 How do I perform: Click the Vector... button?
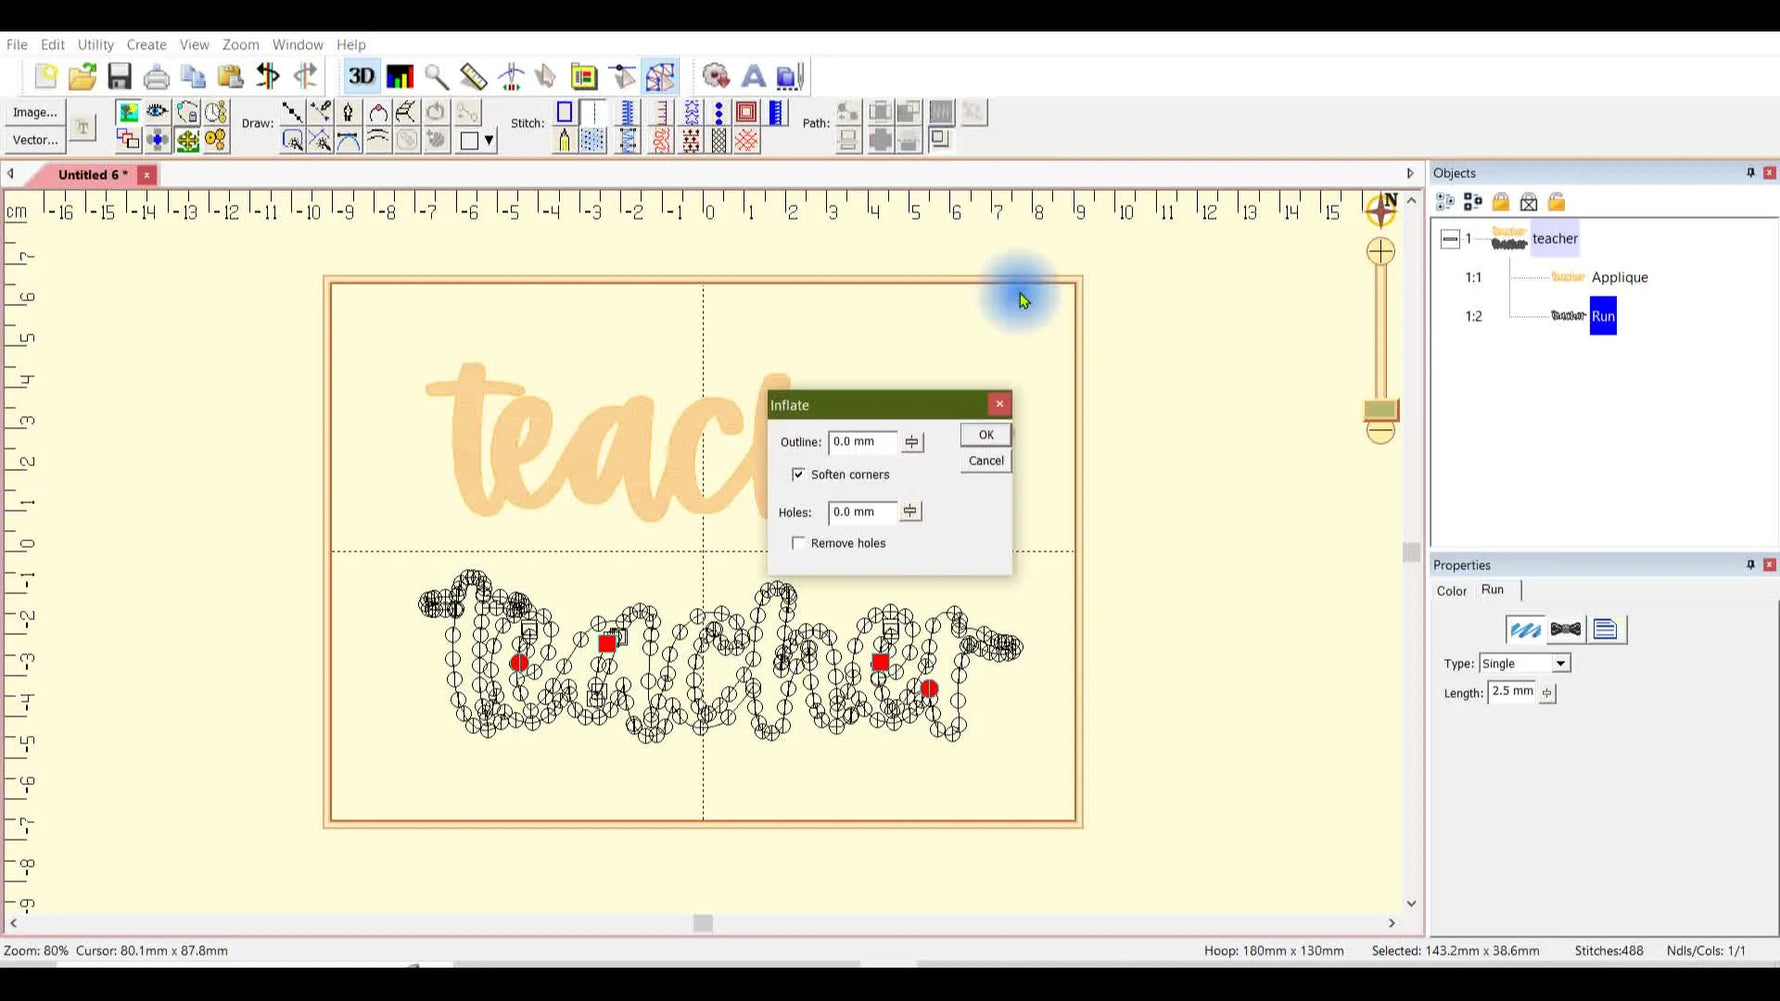click(x=35, y=140)
